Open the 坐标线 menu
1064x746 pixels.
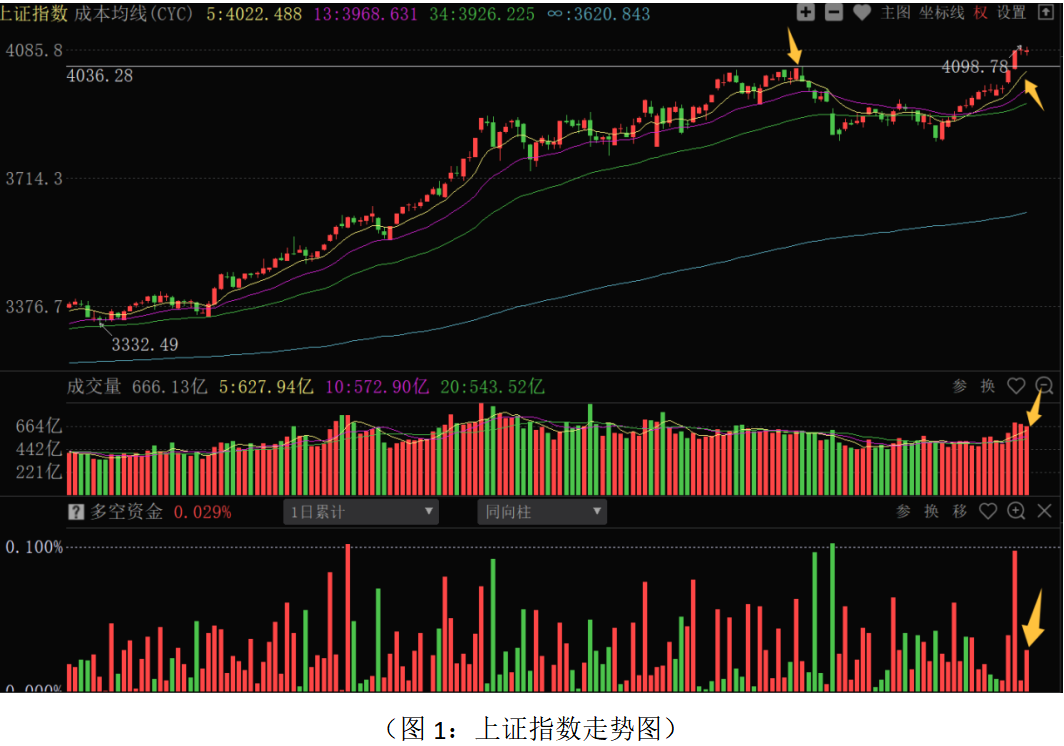[x=942, y=13]
